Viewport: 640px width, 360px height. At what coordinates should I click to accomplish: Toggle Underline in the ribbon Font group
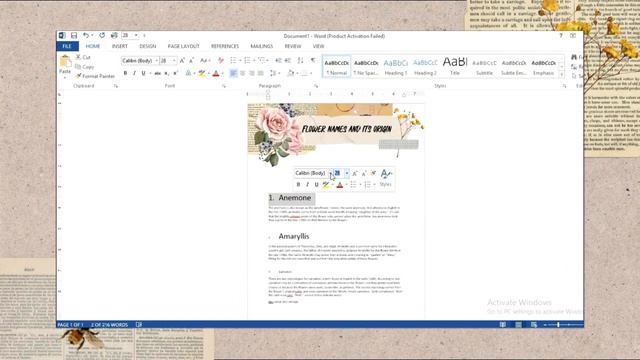(143, 73)
